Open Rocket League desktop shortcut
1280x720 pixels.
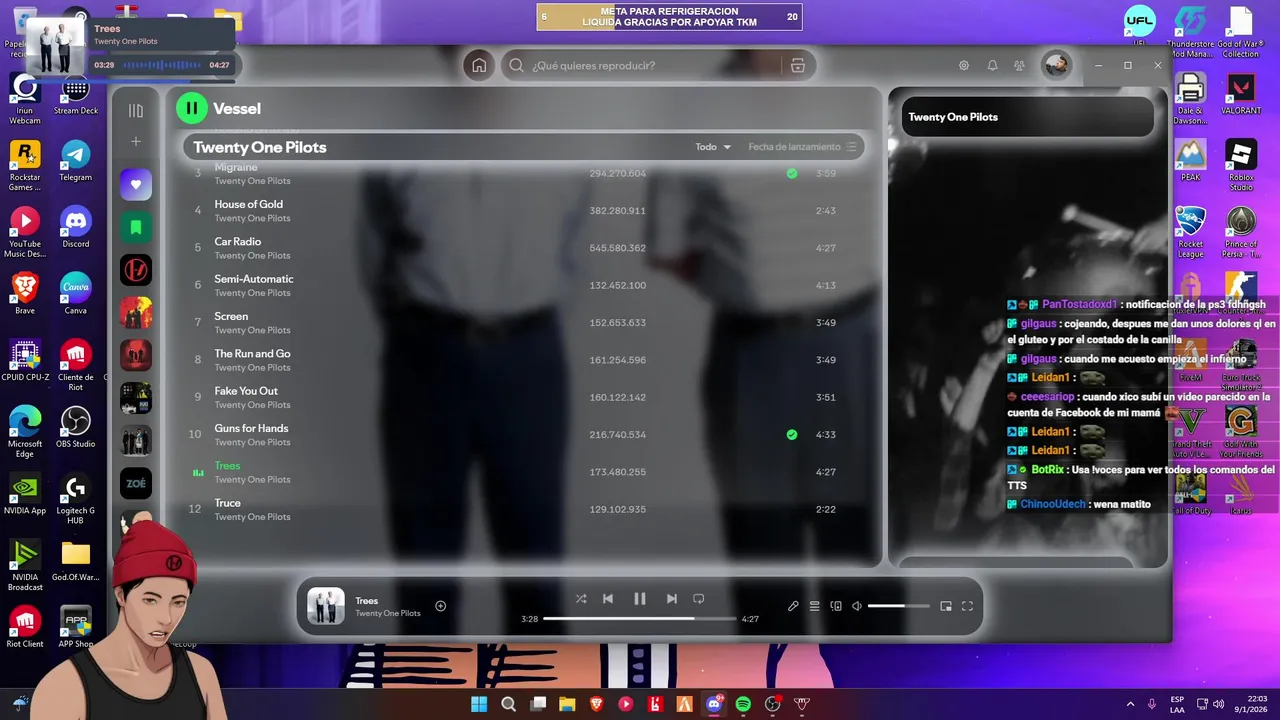(1190, 232)
